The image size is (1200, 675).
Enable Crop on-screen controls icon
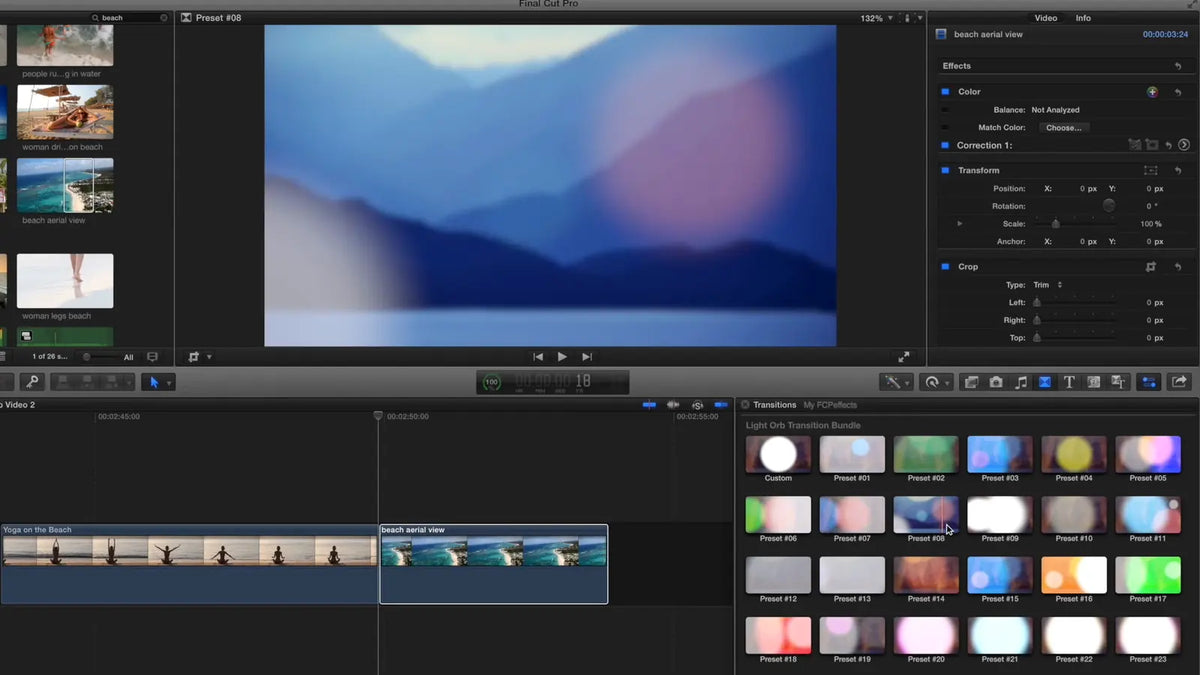pyautogui.click(x=1151, y=267)
